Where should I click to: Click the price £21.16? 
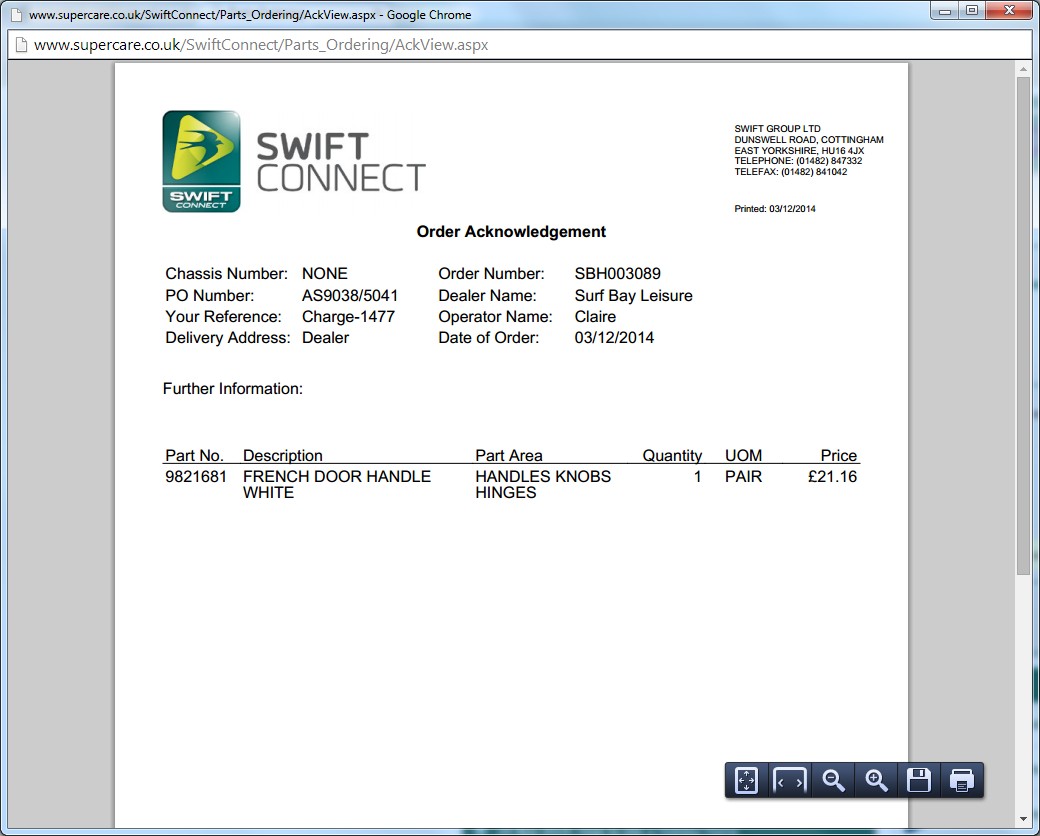(x=832, y=476)
